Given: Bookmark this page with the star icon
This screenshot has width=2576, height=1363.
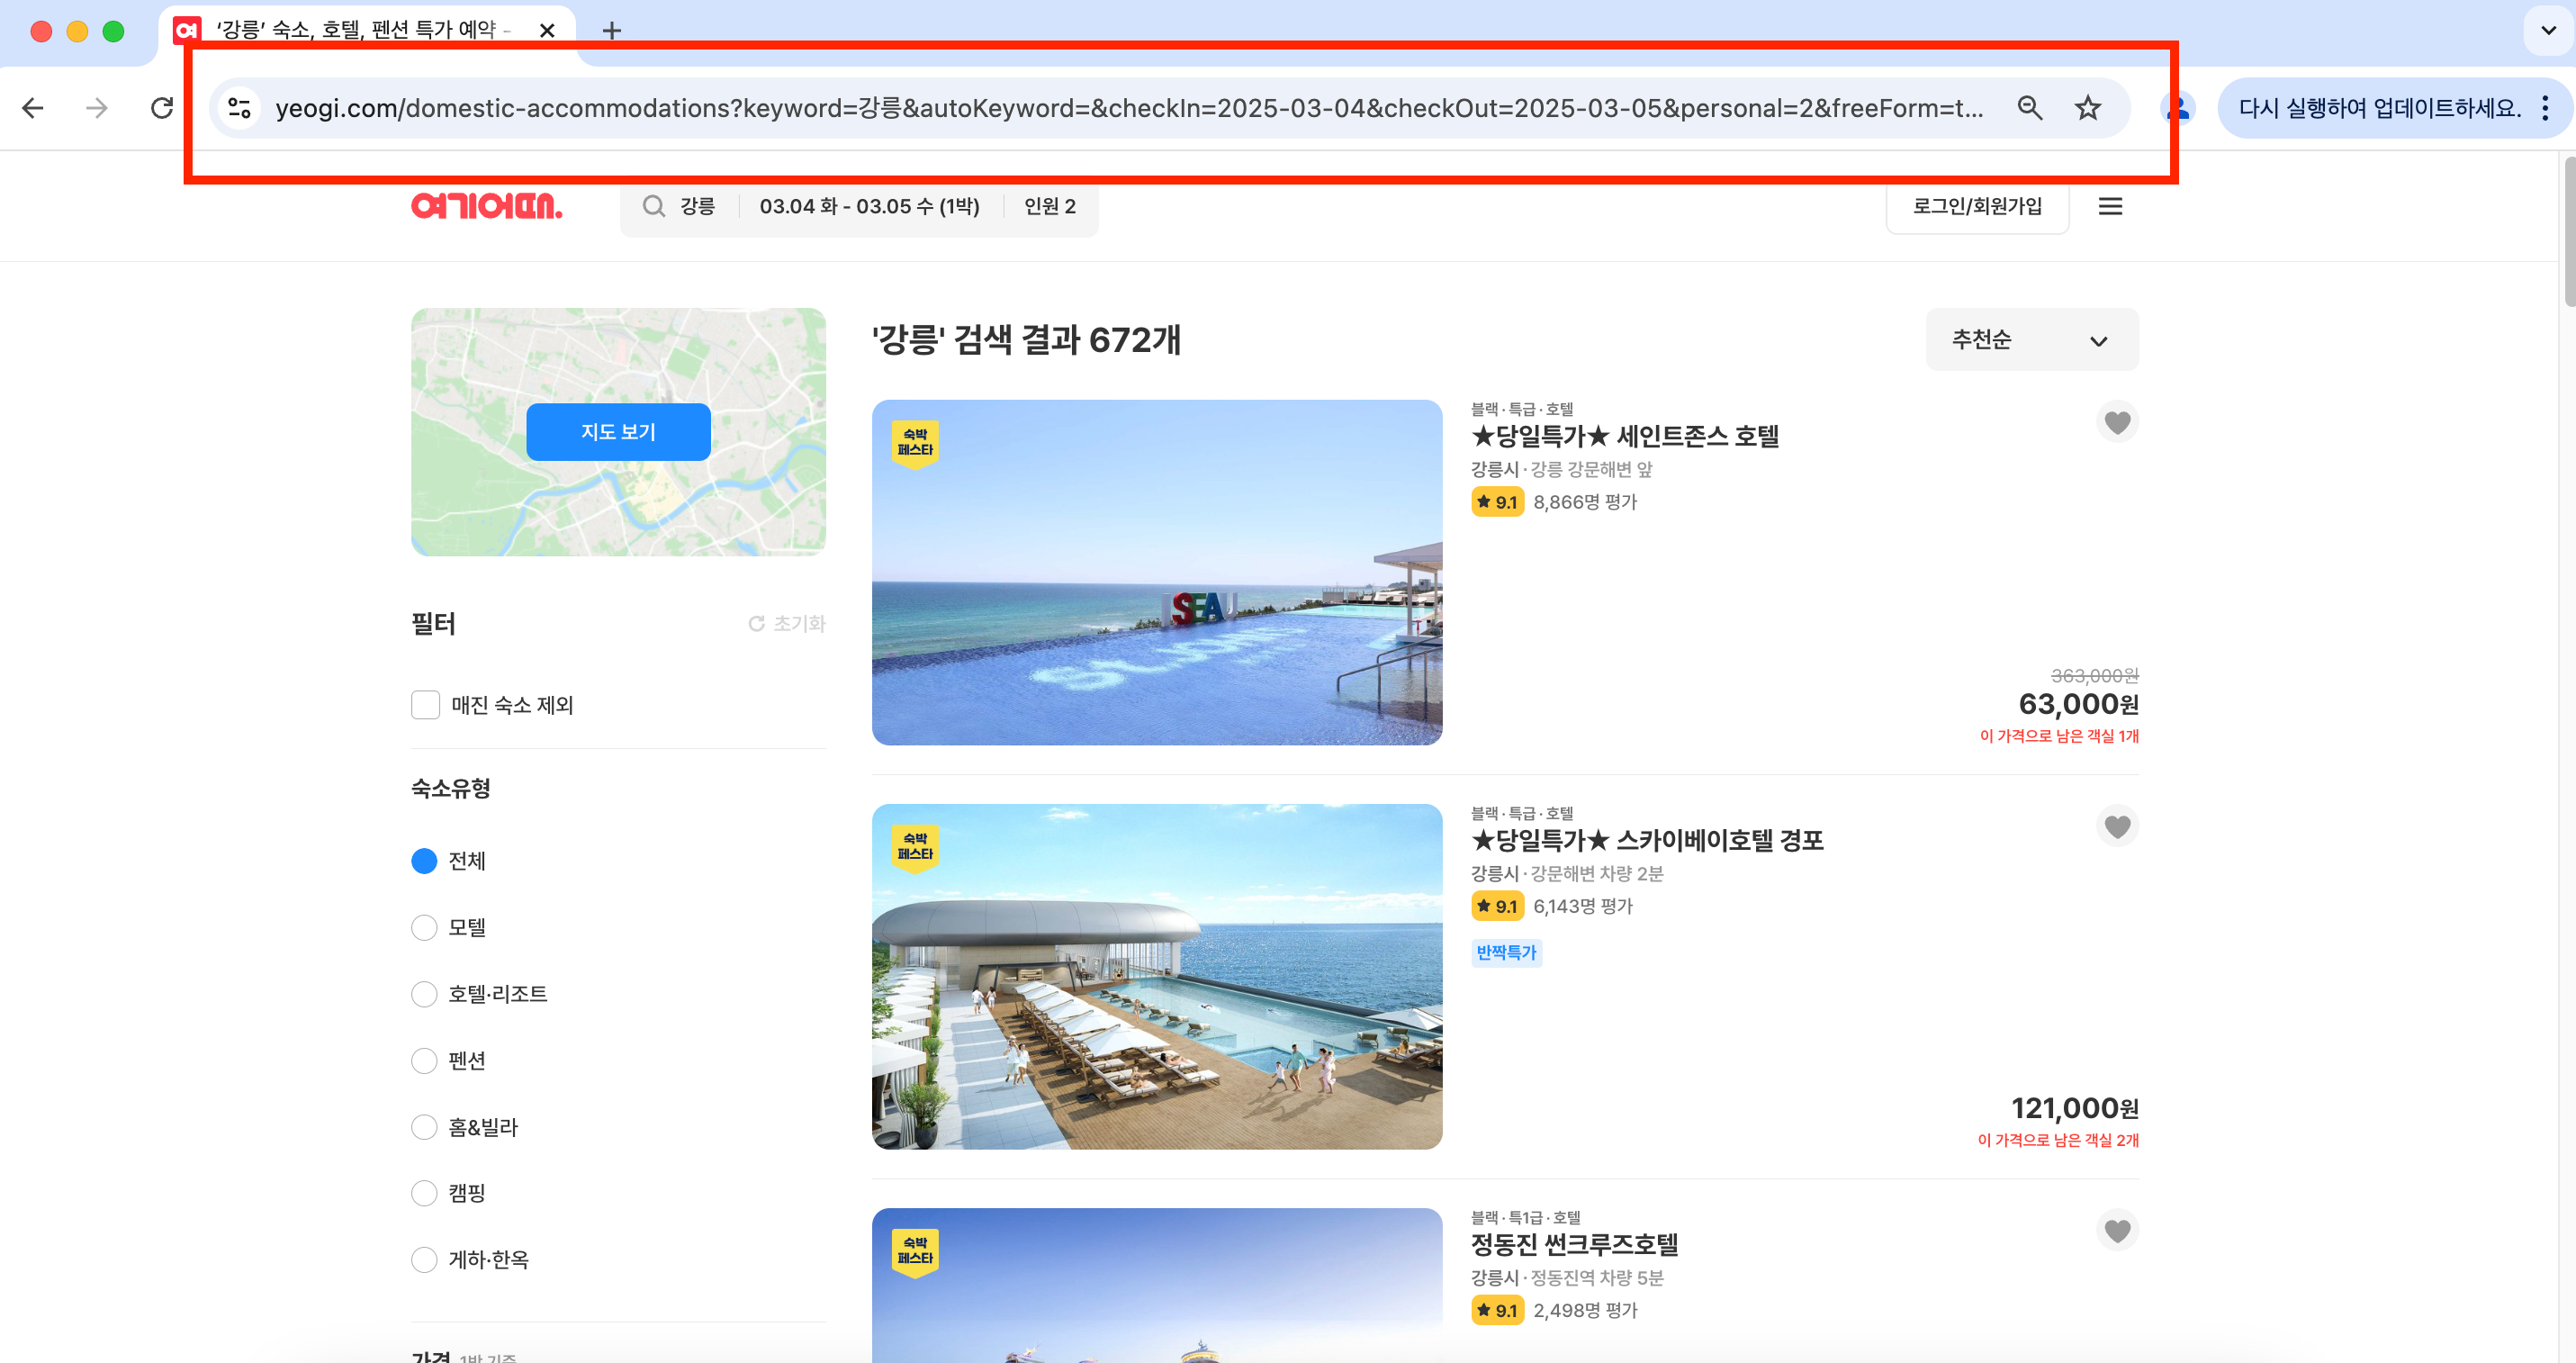Looking at the screenshot, I should [x=2088, y=108].
